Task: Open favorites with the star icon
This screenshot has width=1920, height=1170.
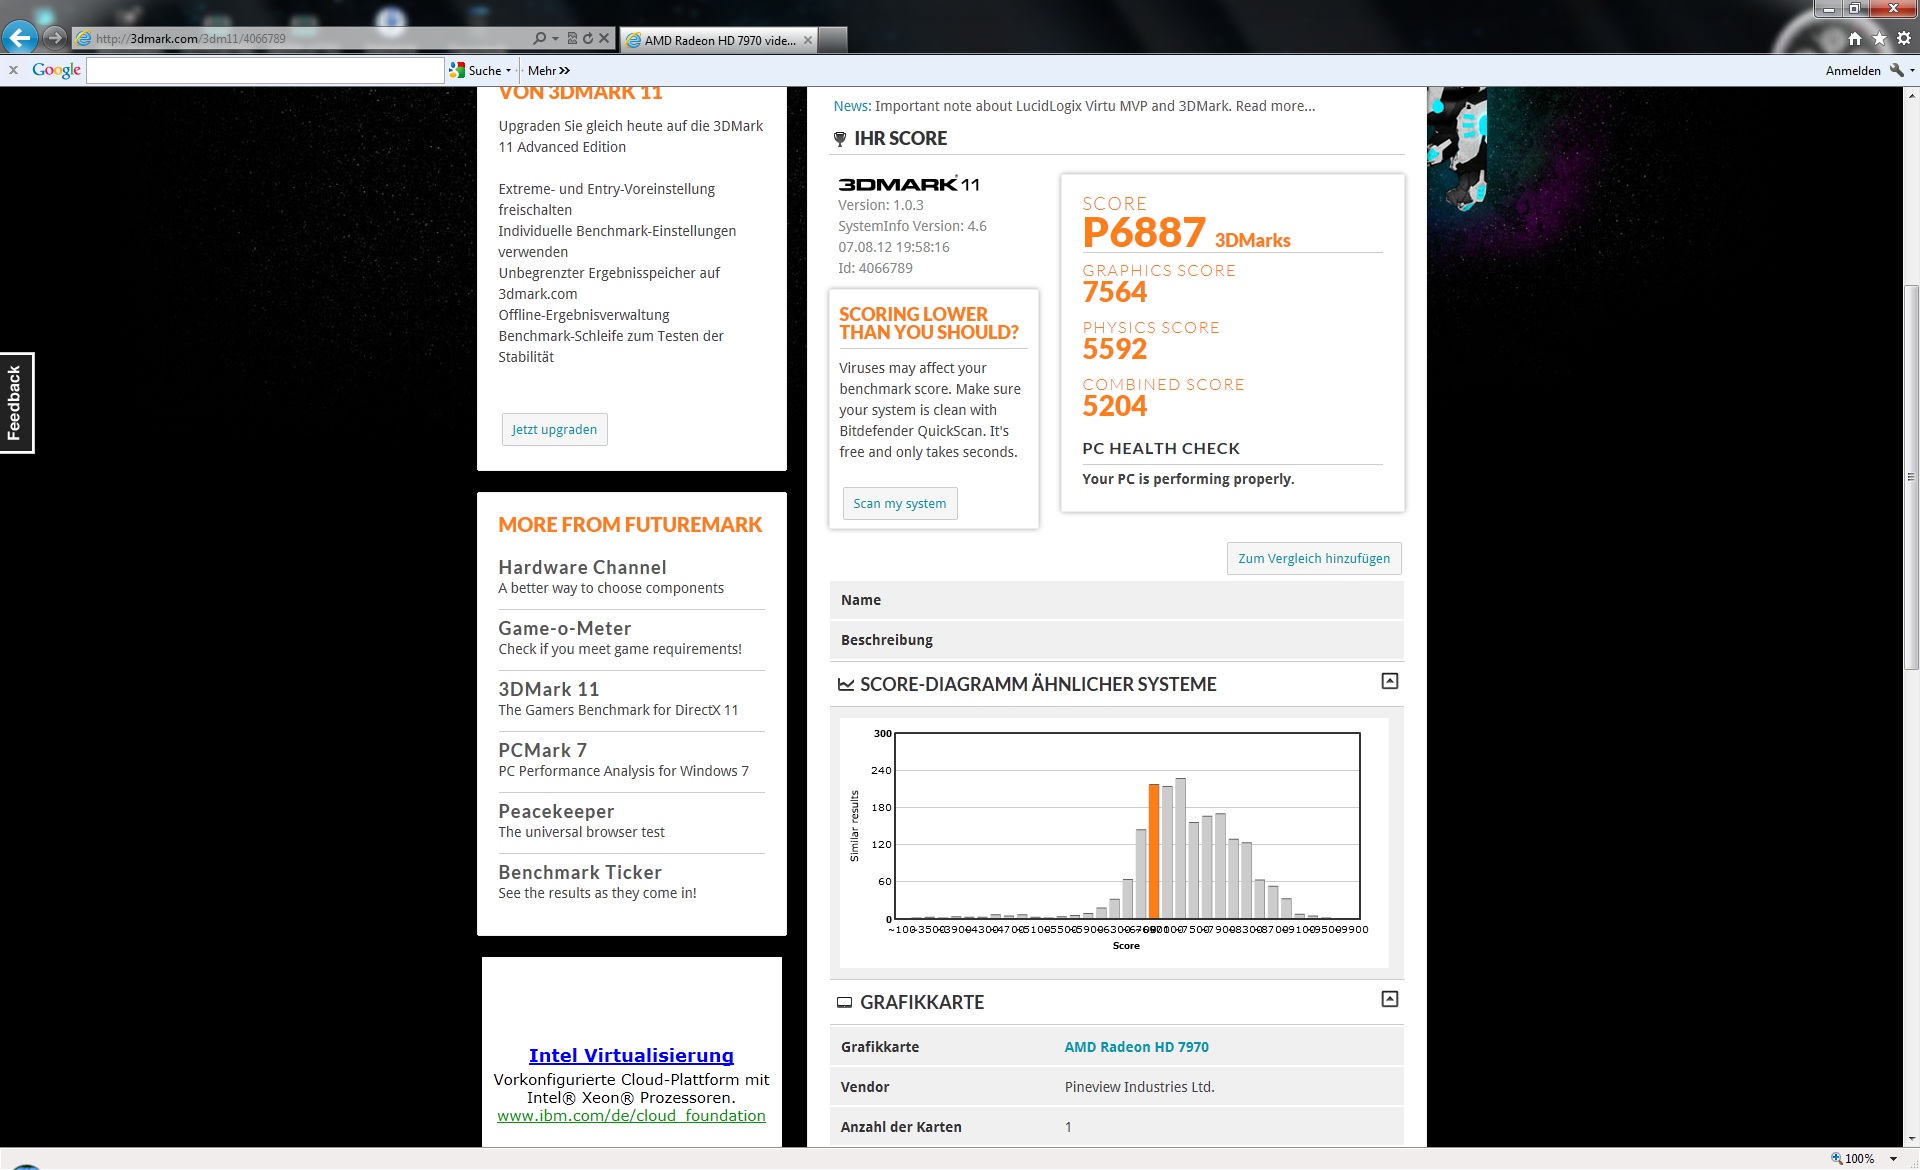Action: pos(1879,38)
